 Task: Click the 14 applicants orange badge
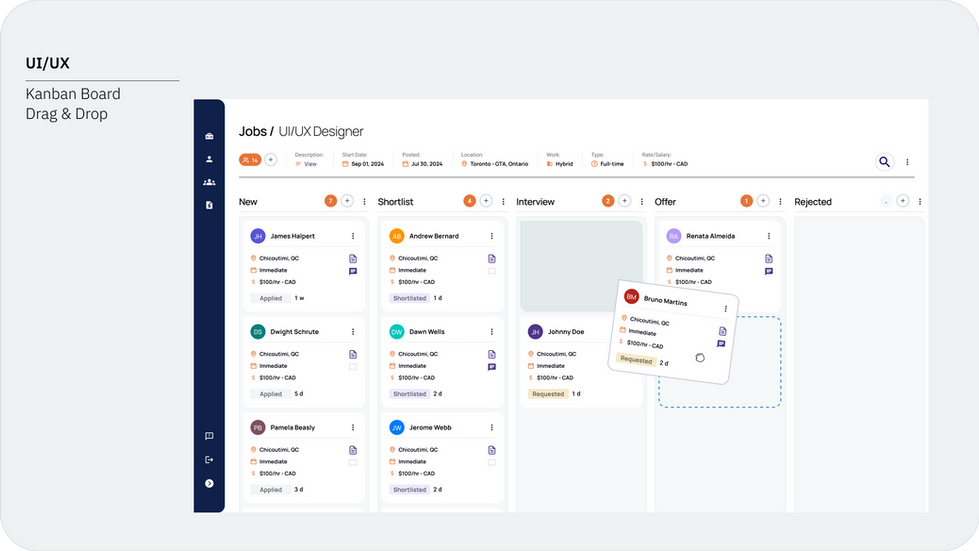tap(250, 160)
